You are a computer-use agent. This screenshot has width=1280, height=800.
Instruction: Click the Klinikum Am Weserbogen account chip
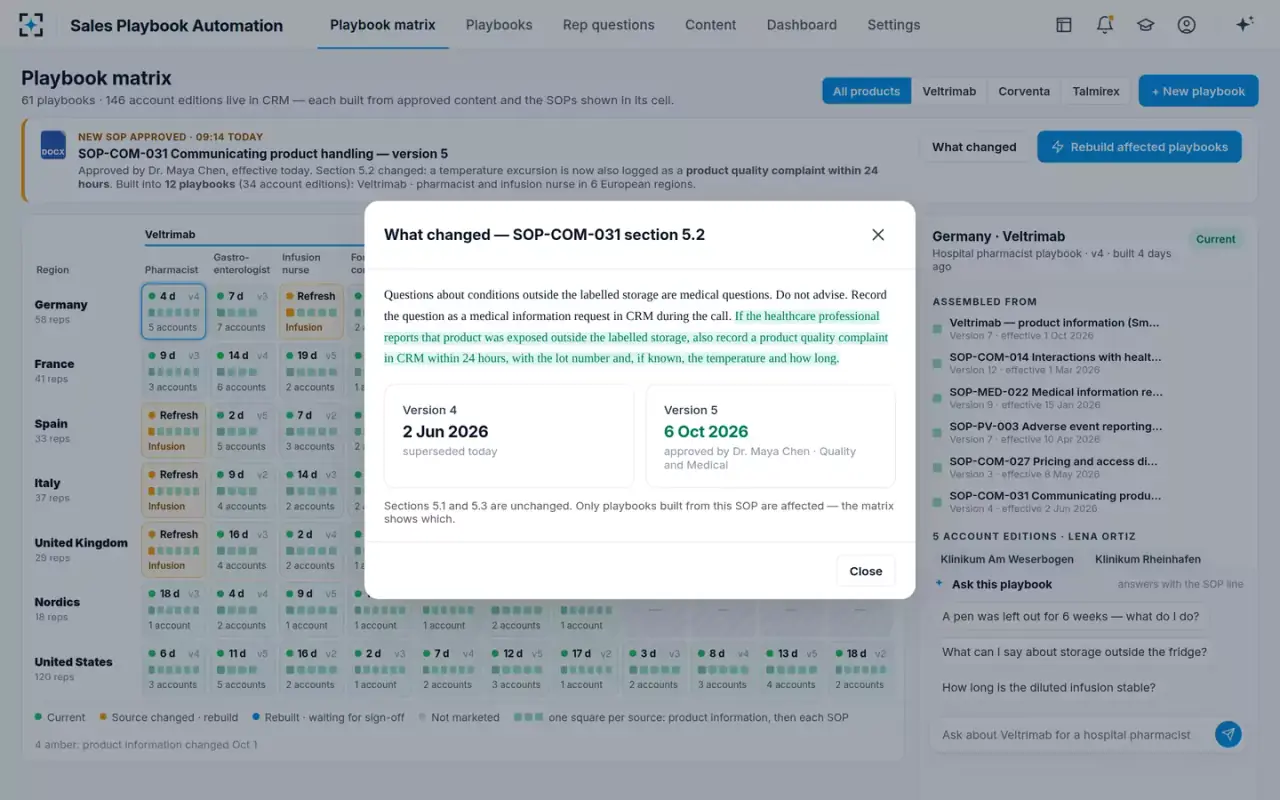click(x=1007, y=559)
